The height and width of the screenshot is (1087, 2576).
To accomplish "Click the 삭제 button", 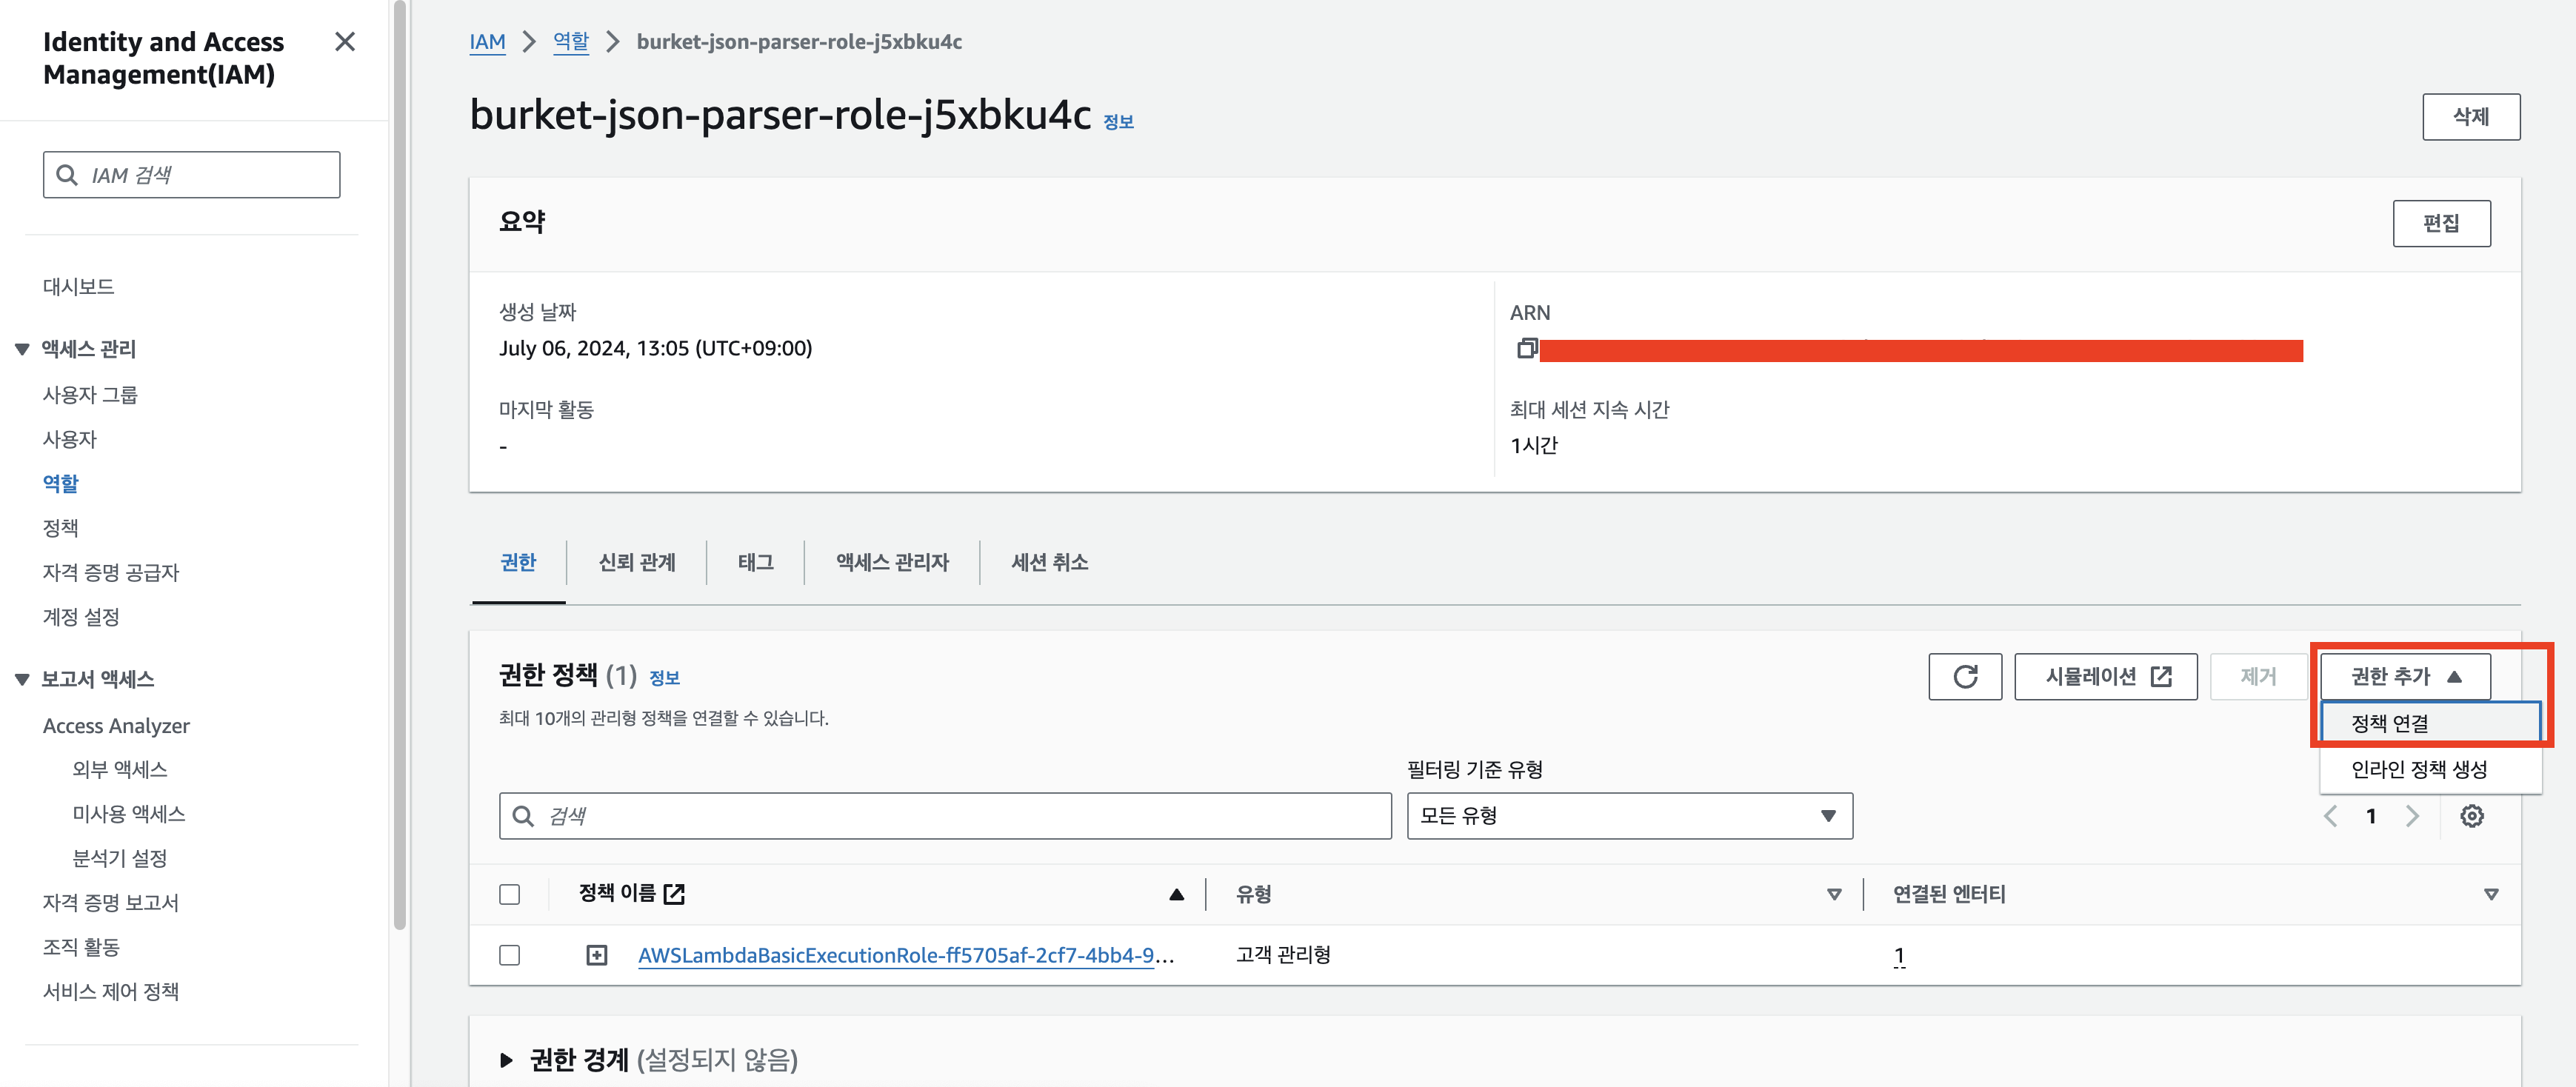I will pyautogui.click(x=2470, y=117).
